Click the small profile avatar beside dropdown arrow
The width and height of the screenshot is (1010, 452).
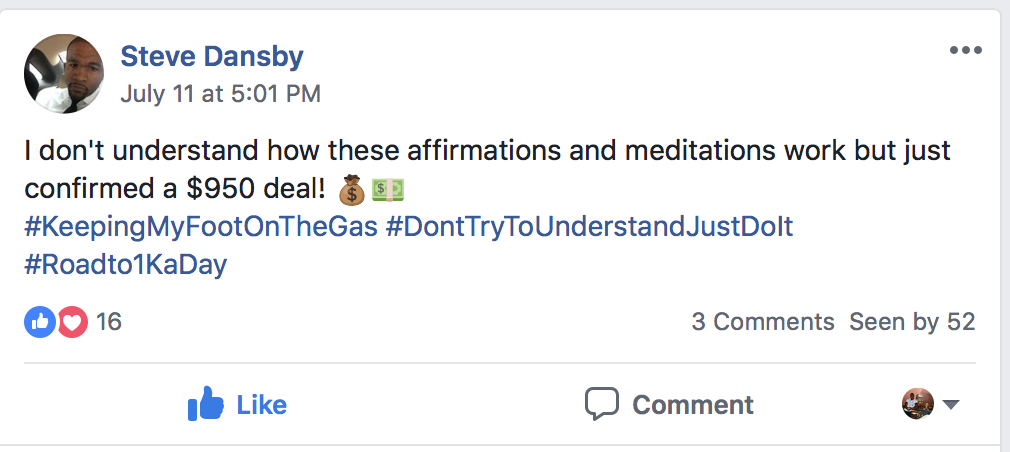(917, 404)
